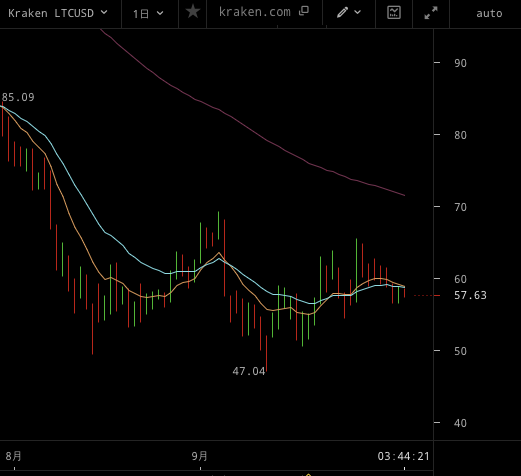Viewport: 521px width, 476px height.
Task: Open the 1日 timeframe dropdown
Action: pyautogui.click(x=148, y=14)
